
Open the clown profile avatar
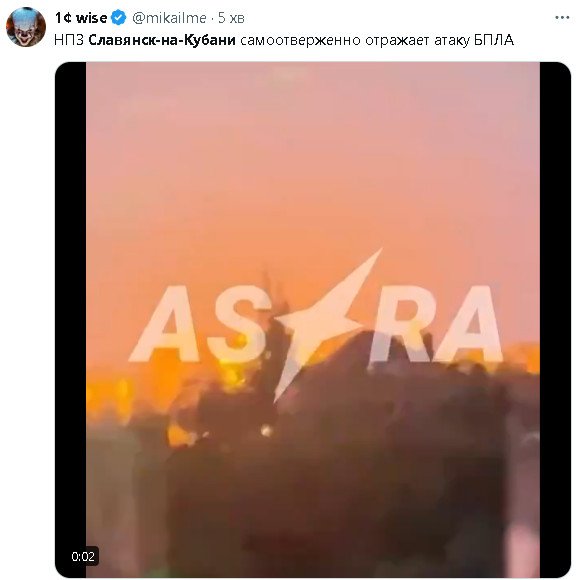pos(26,27)
